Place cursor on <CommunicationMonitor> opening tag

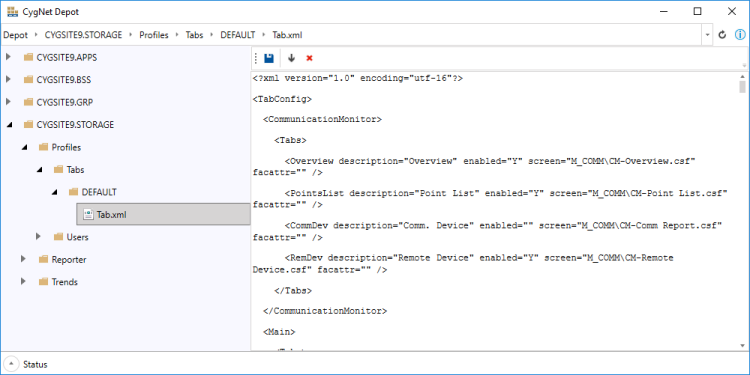[x=322, y=119]
